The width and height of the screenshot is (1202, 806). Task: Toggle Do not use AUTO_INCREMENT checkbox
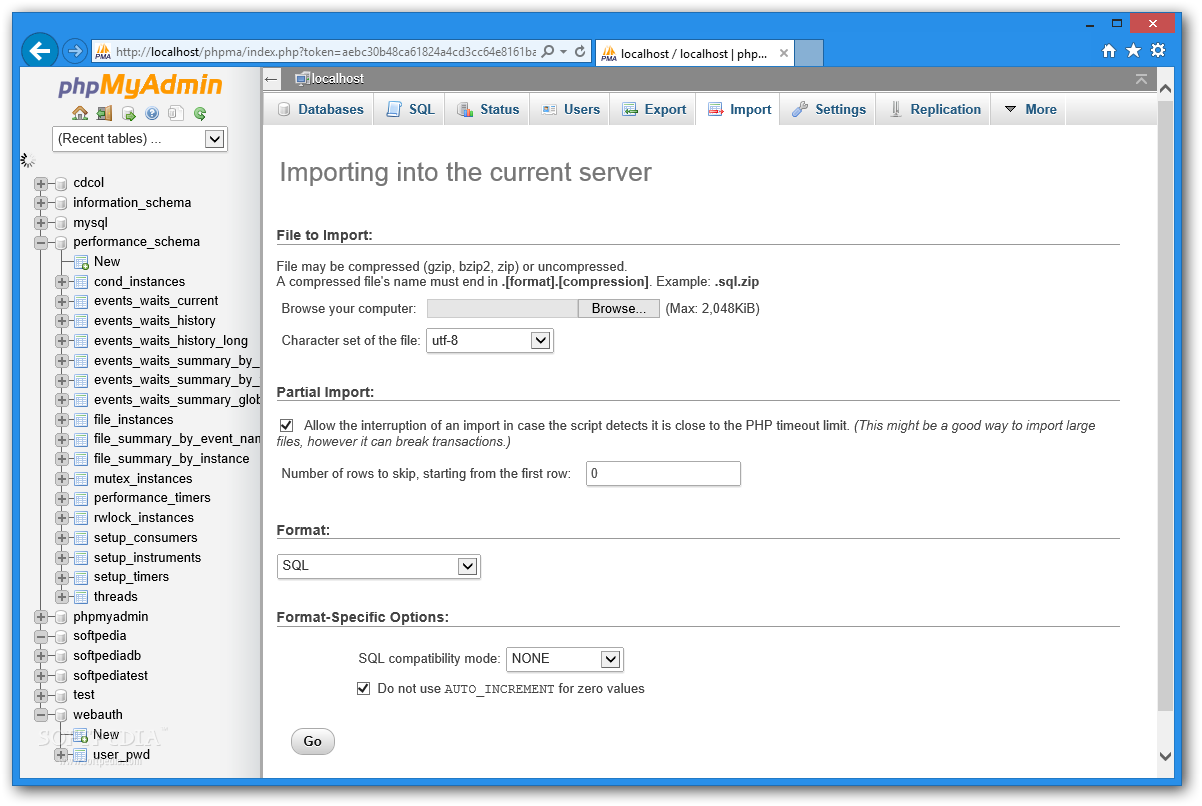coord(364,688)
